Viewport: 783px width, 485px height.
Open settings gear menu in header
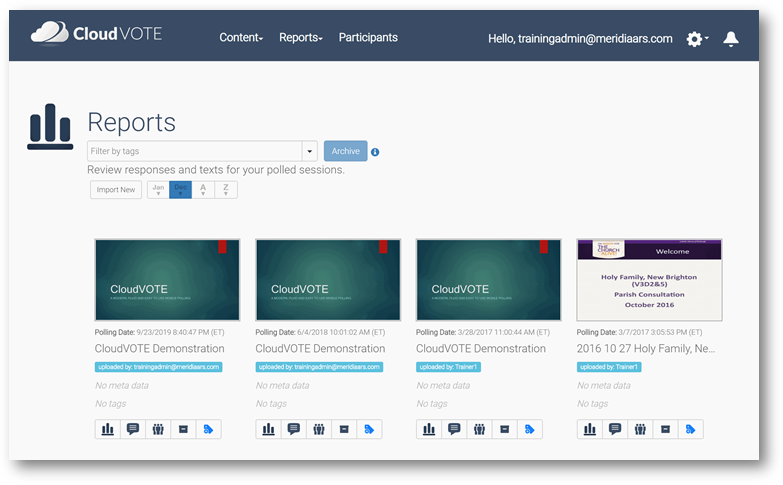tap(697, 38)
